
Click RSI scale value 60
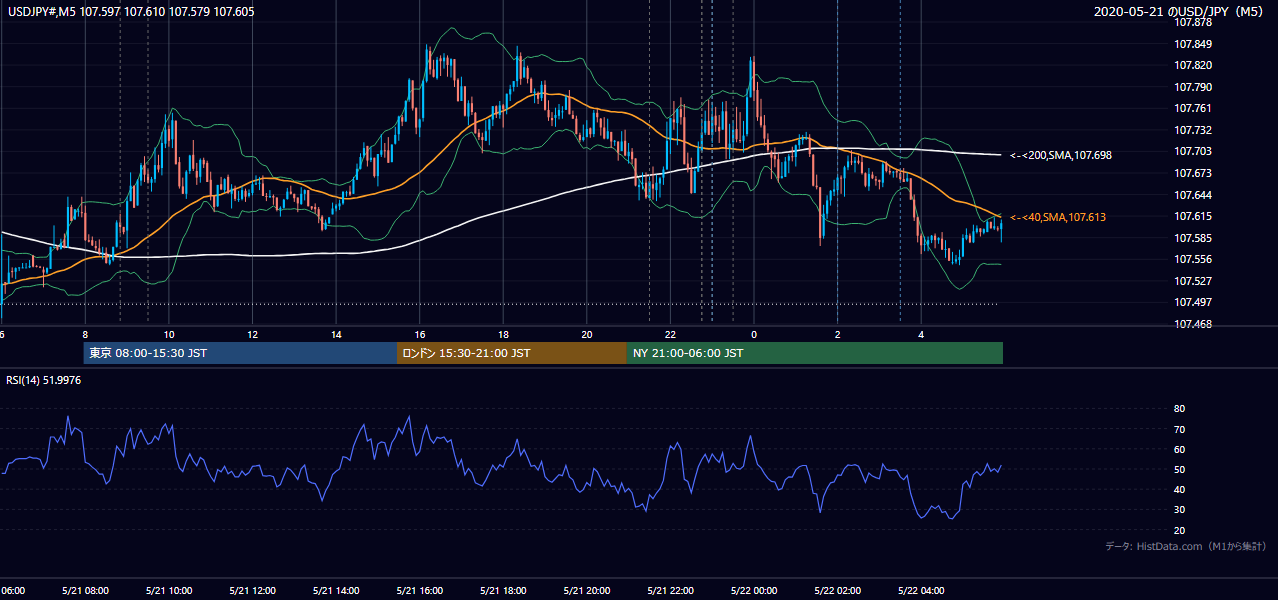[1179, 449]
